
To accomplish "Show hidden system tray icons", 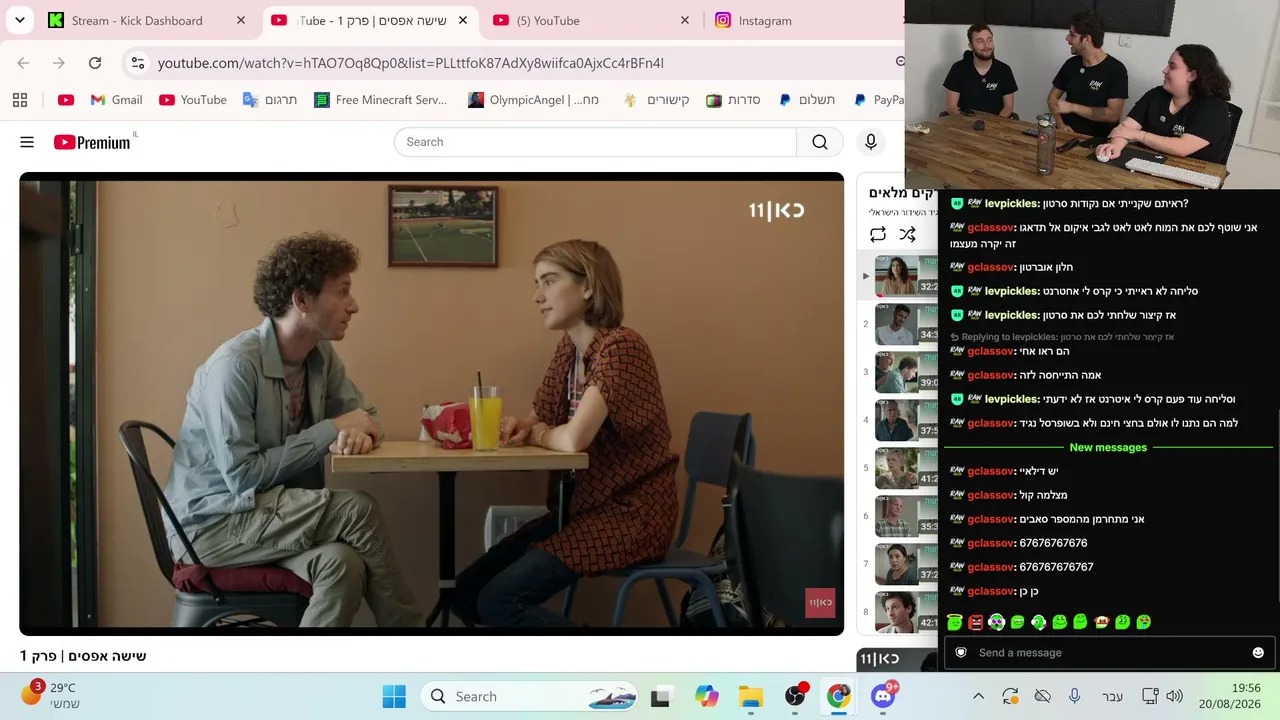I will pyautogui.click(x=978, y=697).
